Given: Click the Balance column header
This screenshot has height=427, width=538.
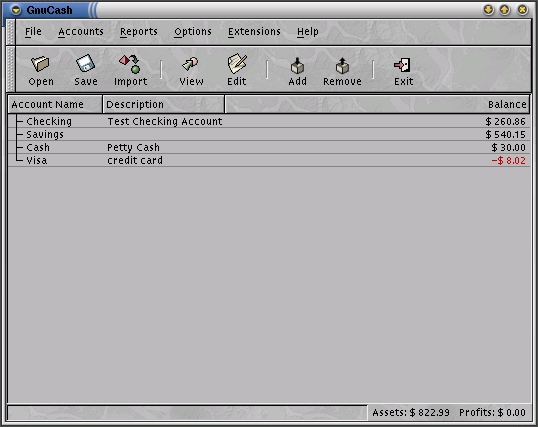Looking at the screenshot, I should pyautogui.click(x=377, y=104).
